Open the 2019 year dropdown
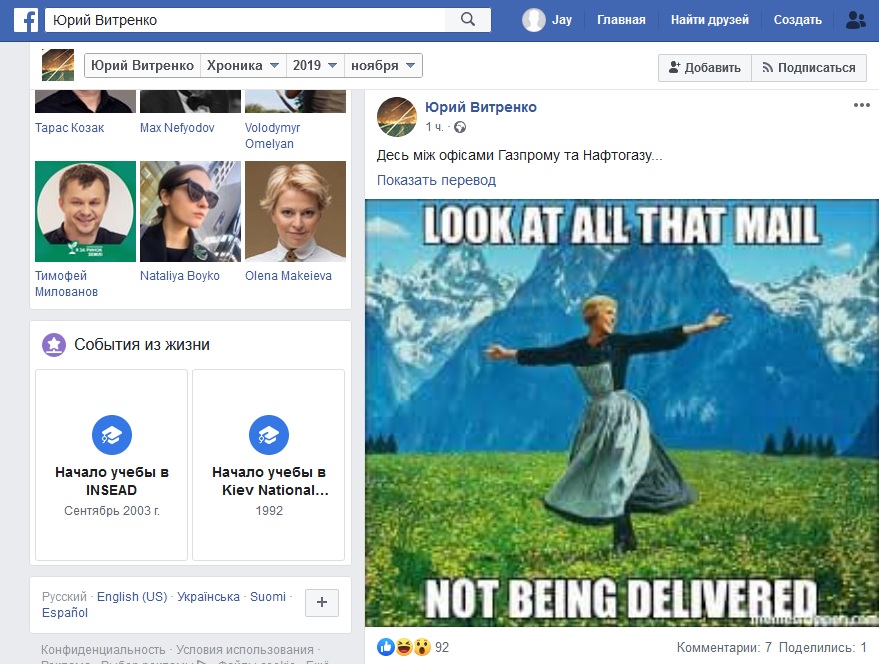 click(314, 66)
